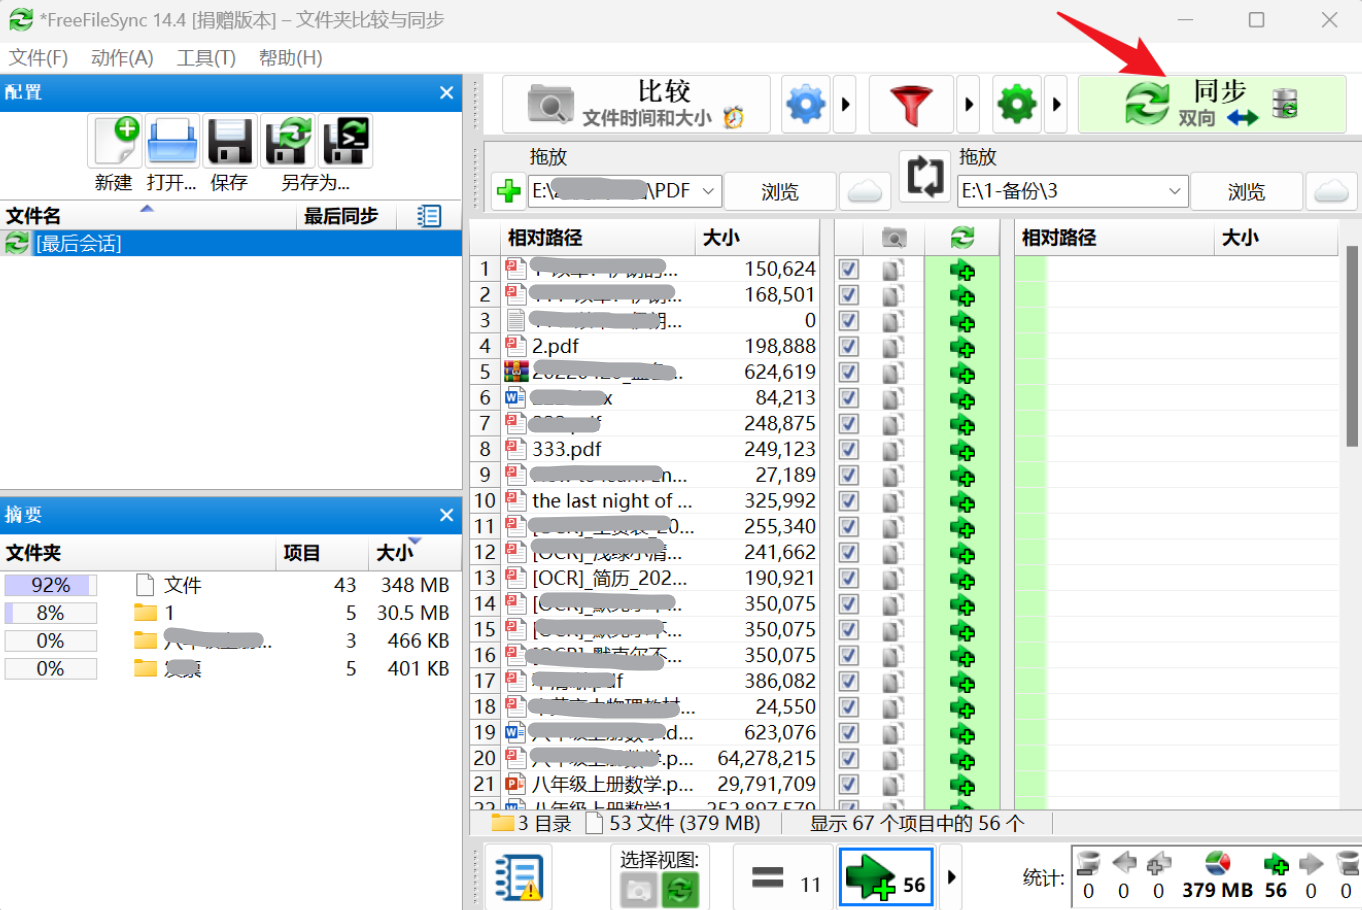Start the 同步 synchronize button
The width and height of the screenshot is (1362, 910).
(1211, 104)
